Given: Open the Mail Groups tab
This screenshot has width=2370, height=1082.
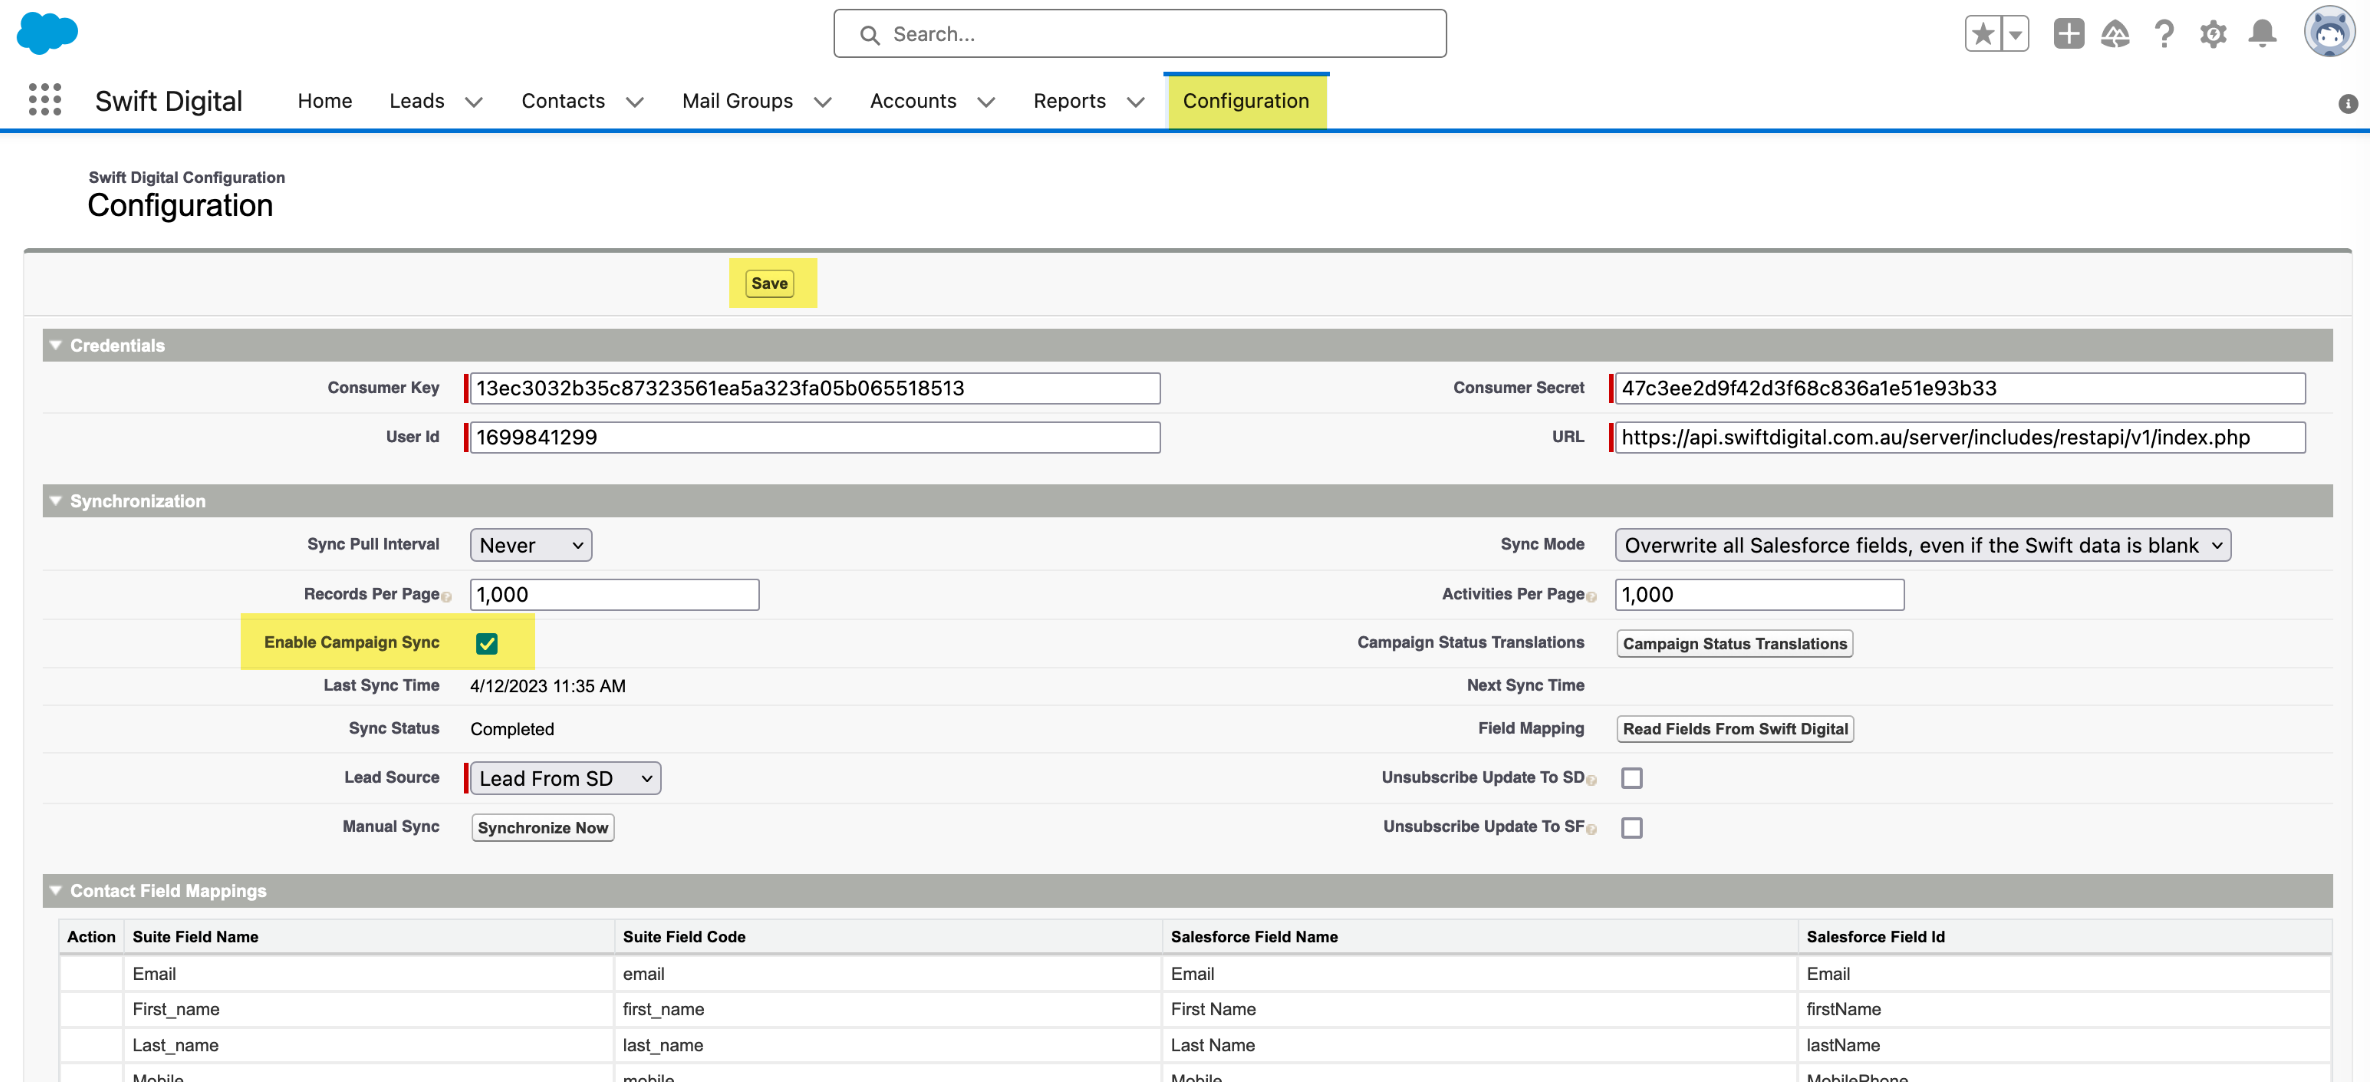Looking at the screenshot, I should tap(737, 101).
